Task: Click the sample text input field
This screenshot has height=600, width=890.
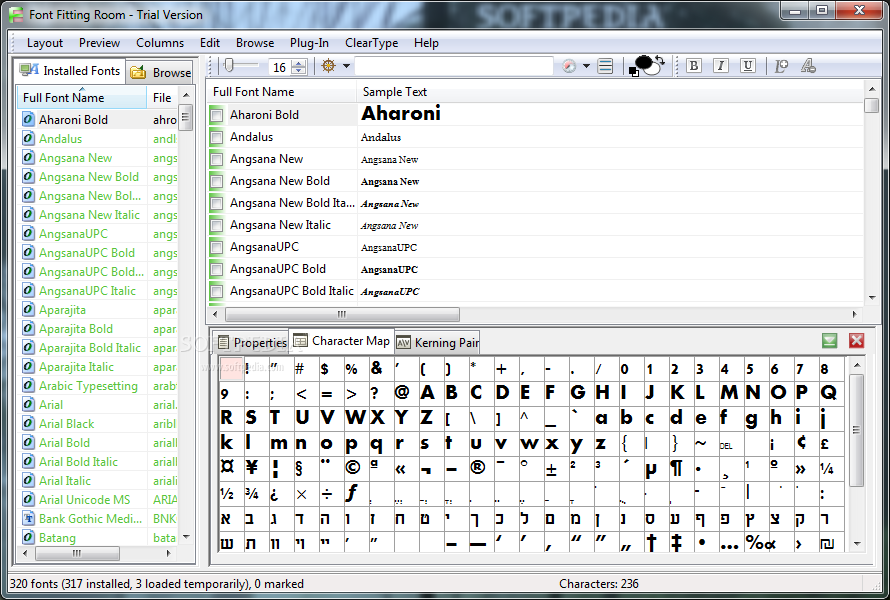Action: coord(454,66)
